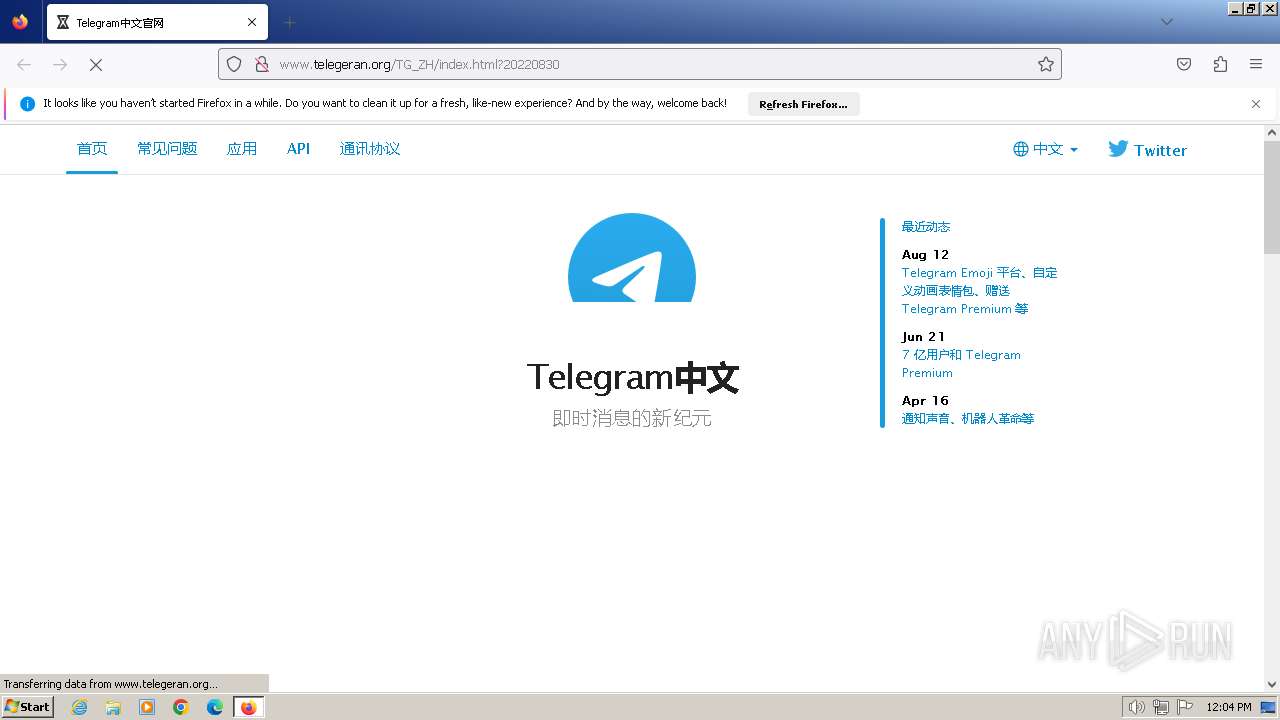Viewport: 1280px width, 720px height.
Task: Open the 常见问题 menu item
Action: (167, 149)
